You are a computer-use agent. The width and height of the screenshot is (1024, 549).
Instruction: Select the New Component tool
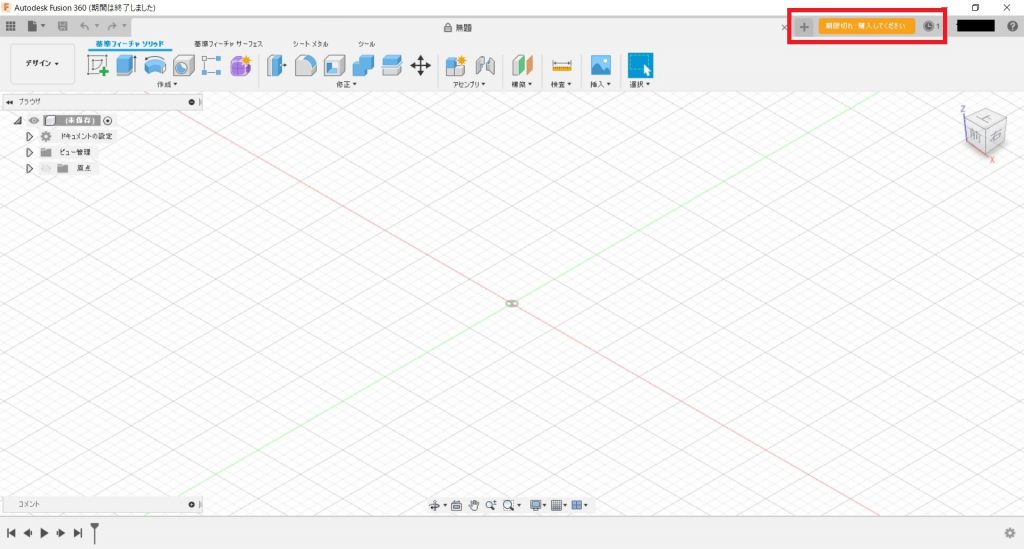click(x=456, y=65)
